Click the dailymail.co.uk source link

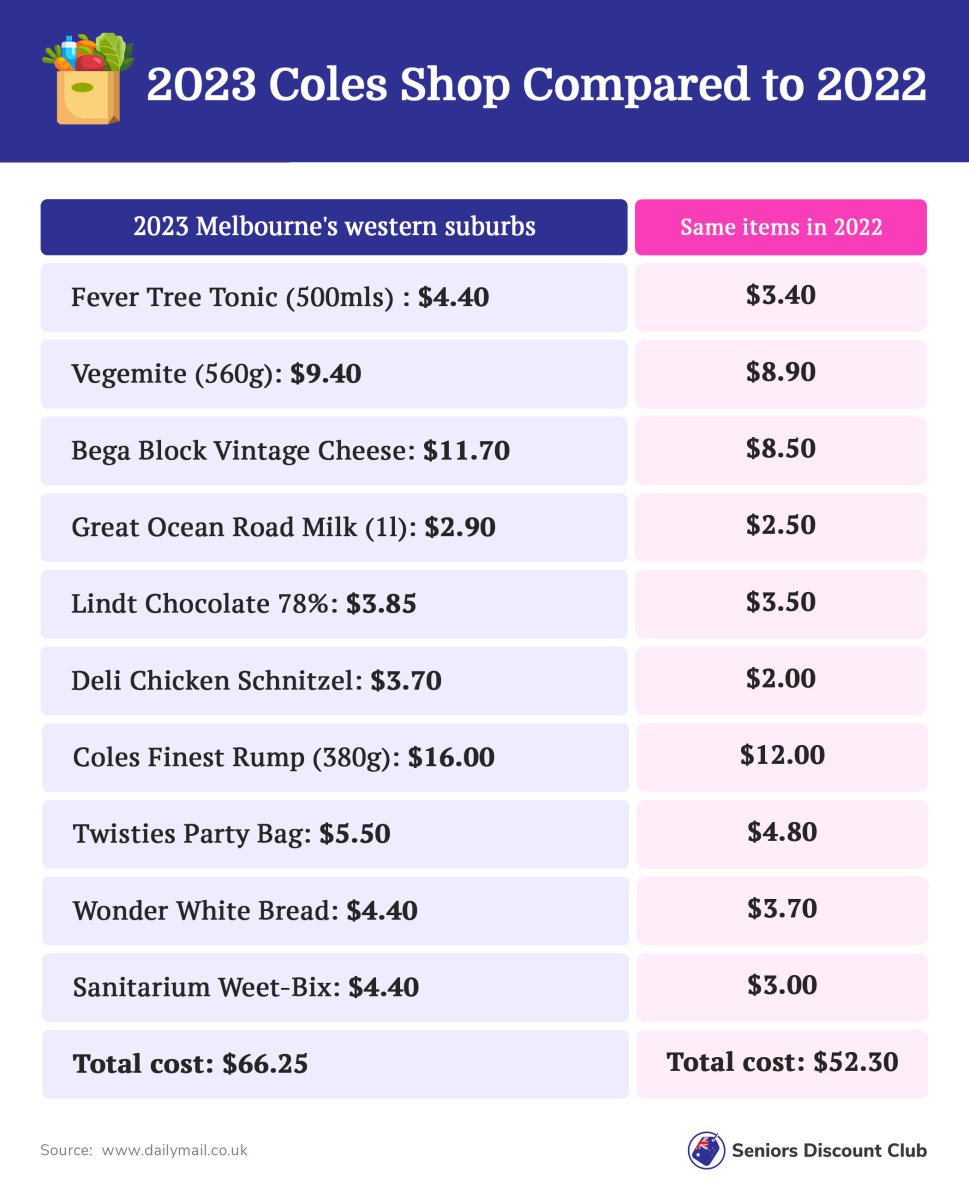pos(174,1150)
